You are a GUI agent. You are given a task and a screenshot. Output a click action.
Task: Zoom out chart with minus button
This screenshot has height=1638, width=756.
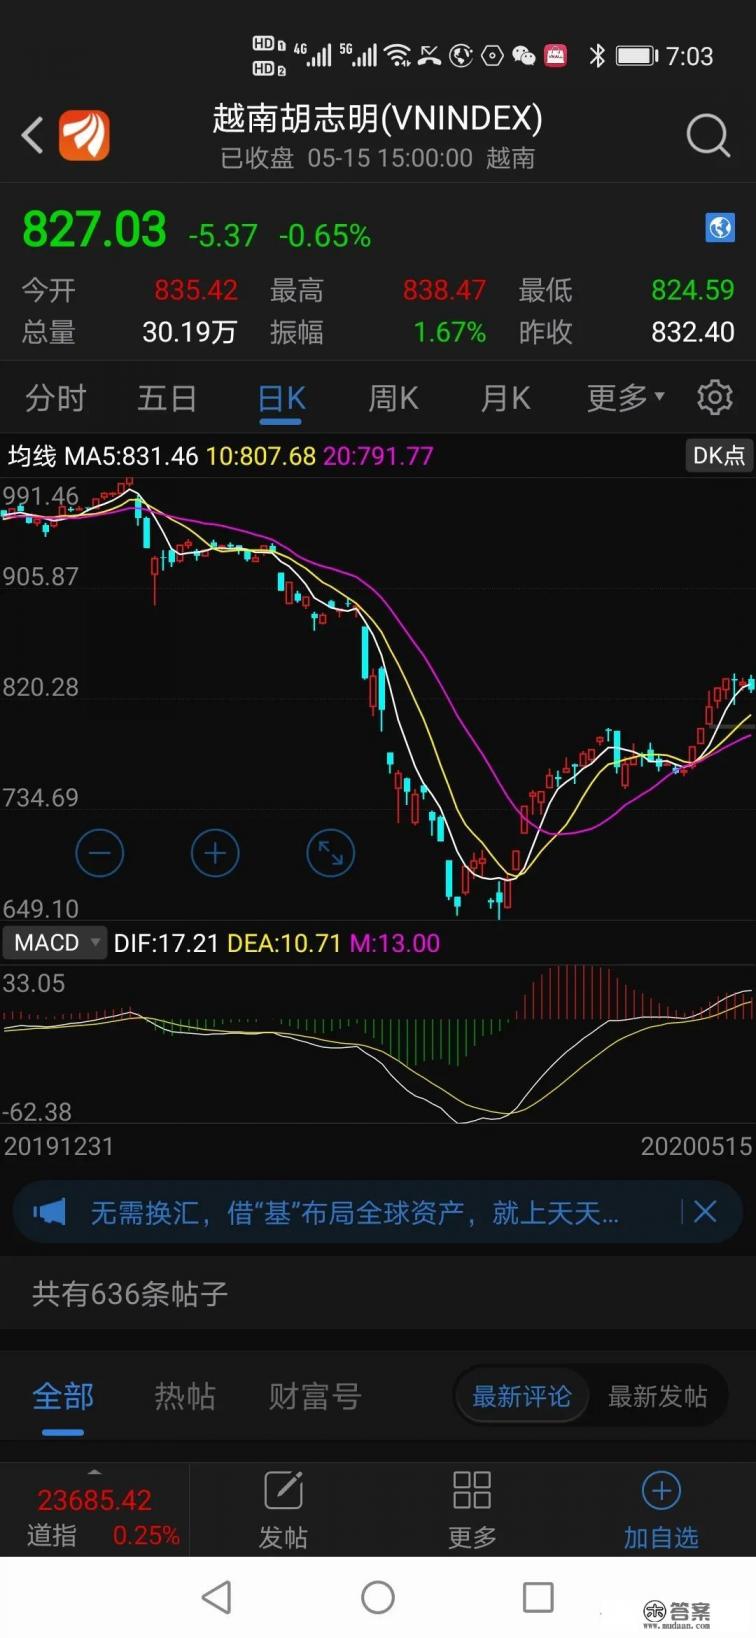100,854
